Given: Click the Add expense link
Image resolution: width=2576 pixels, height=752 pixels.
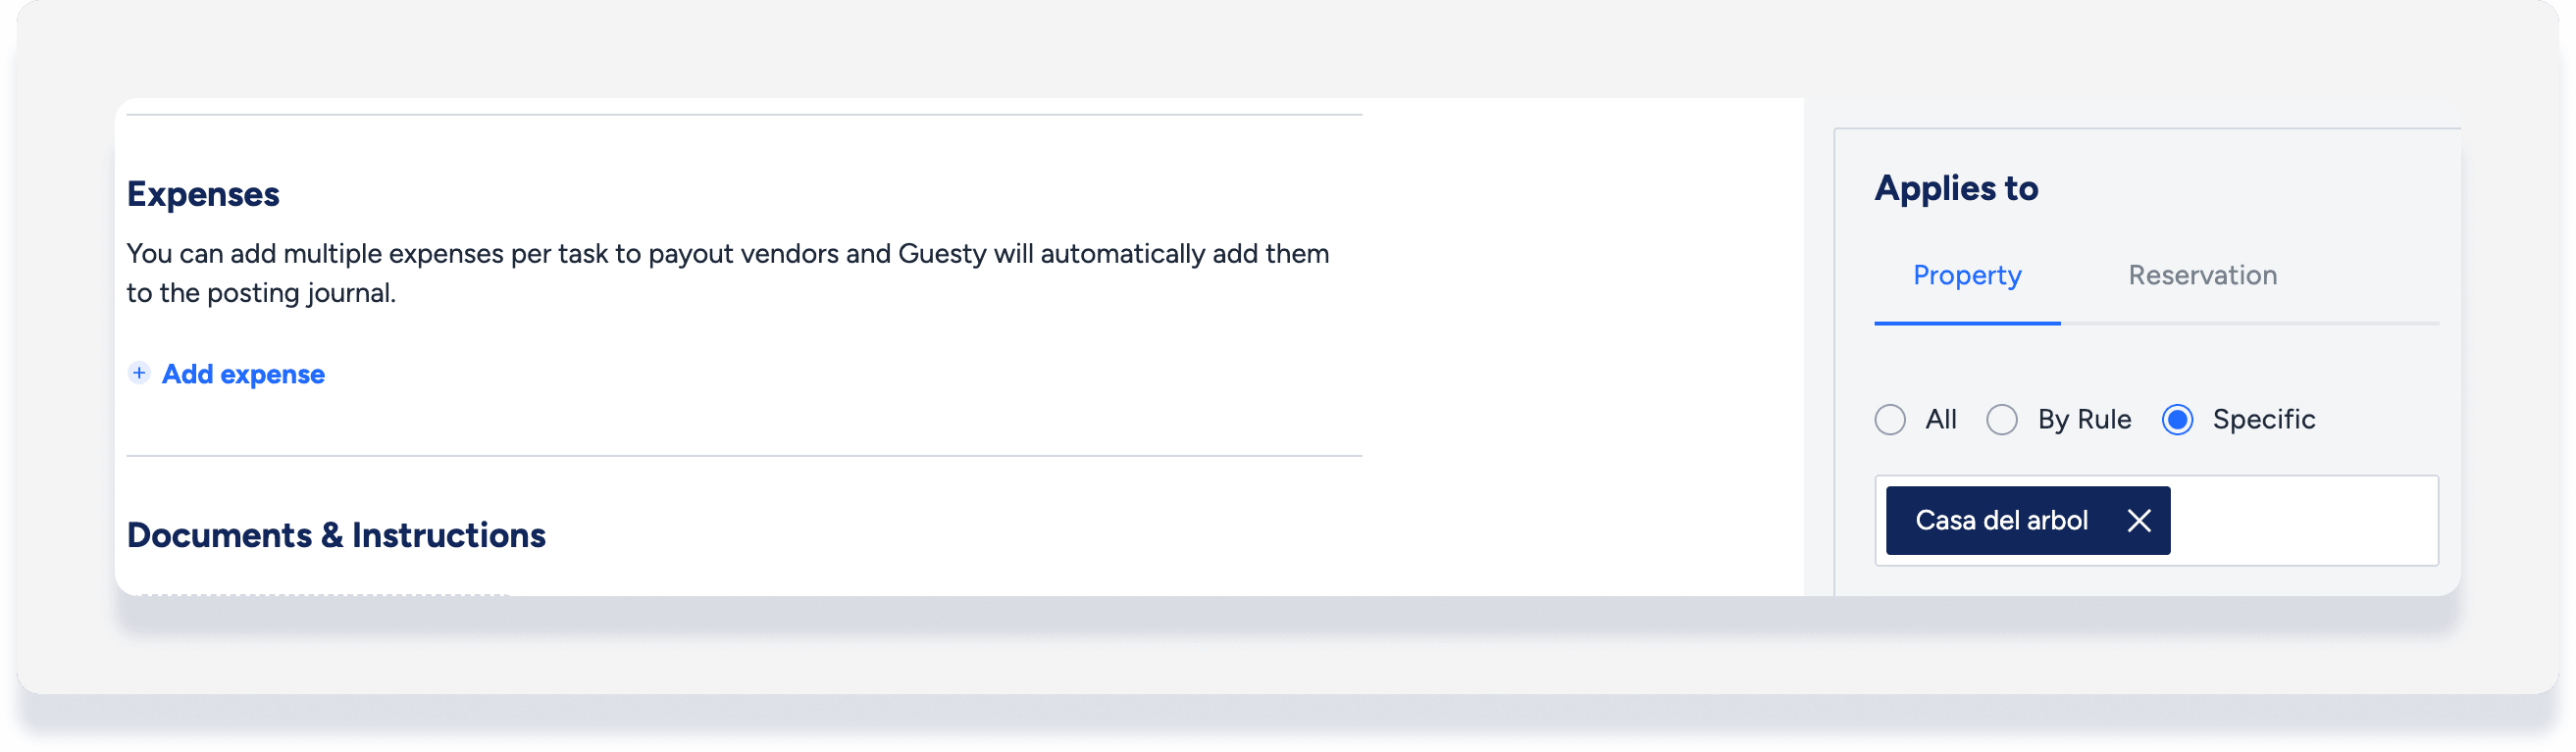Looking at the screenshot, I should click(x=243, y=374).
